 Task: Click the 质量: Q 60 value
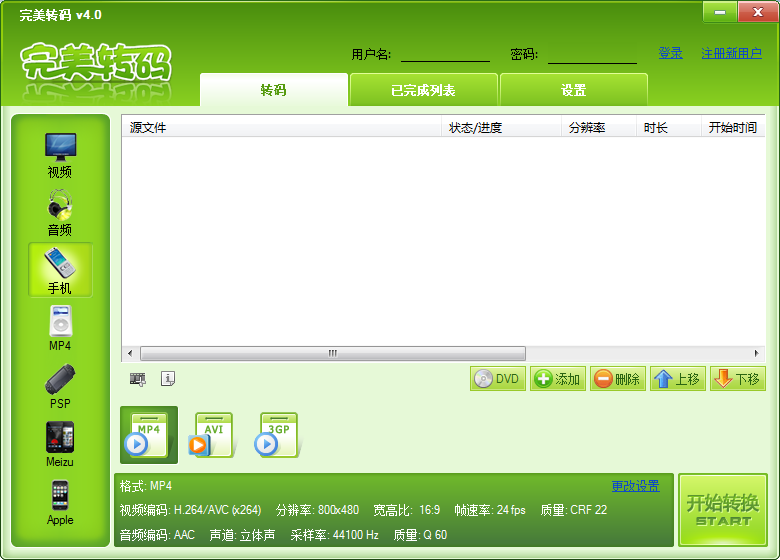click(420, 535)
